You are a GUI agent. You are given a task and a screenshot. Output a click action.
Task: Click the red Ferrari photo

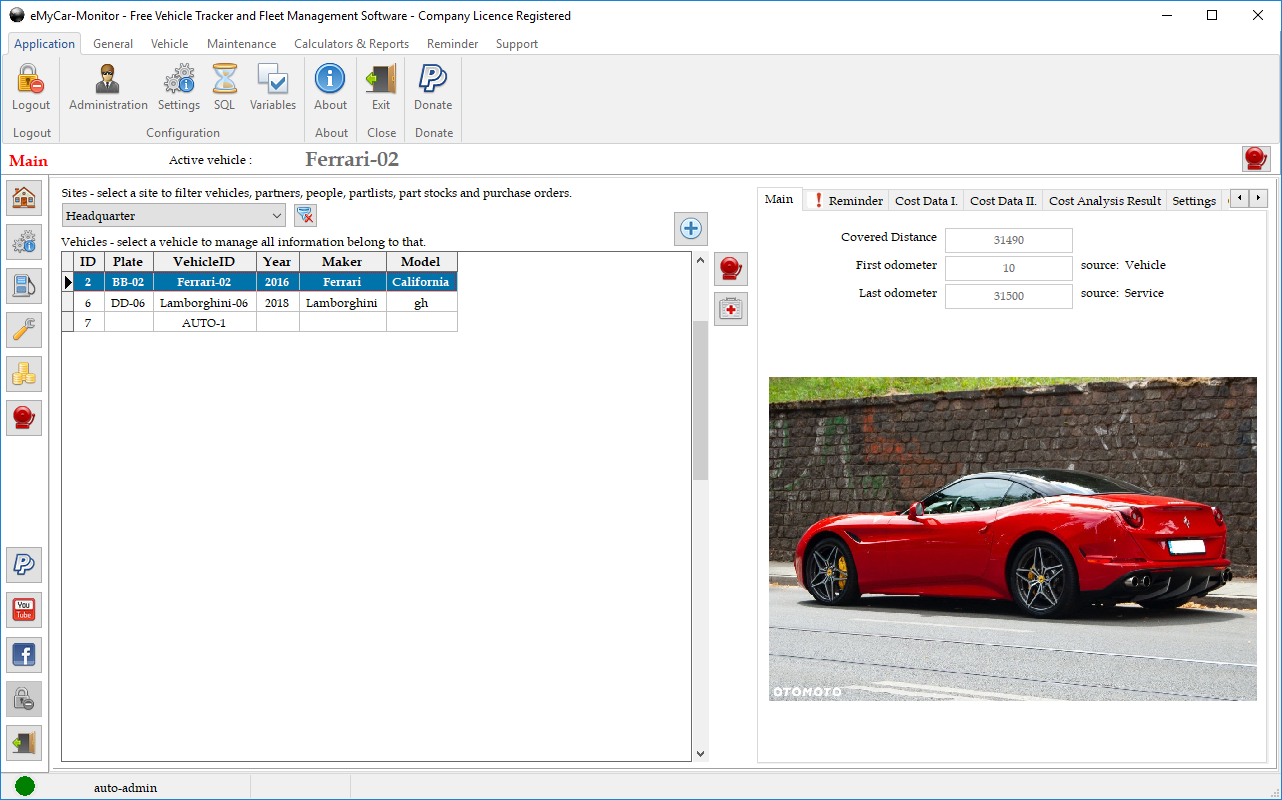click(x=1012, y=539)
